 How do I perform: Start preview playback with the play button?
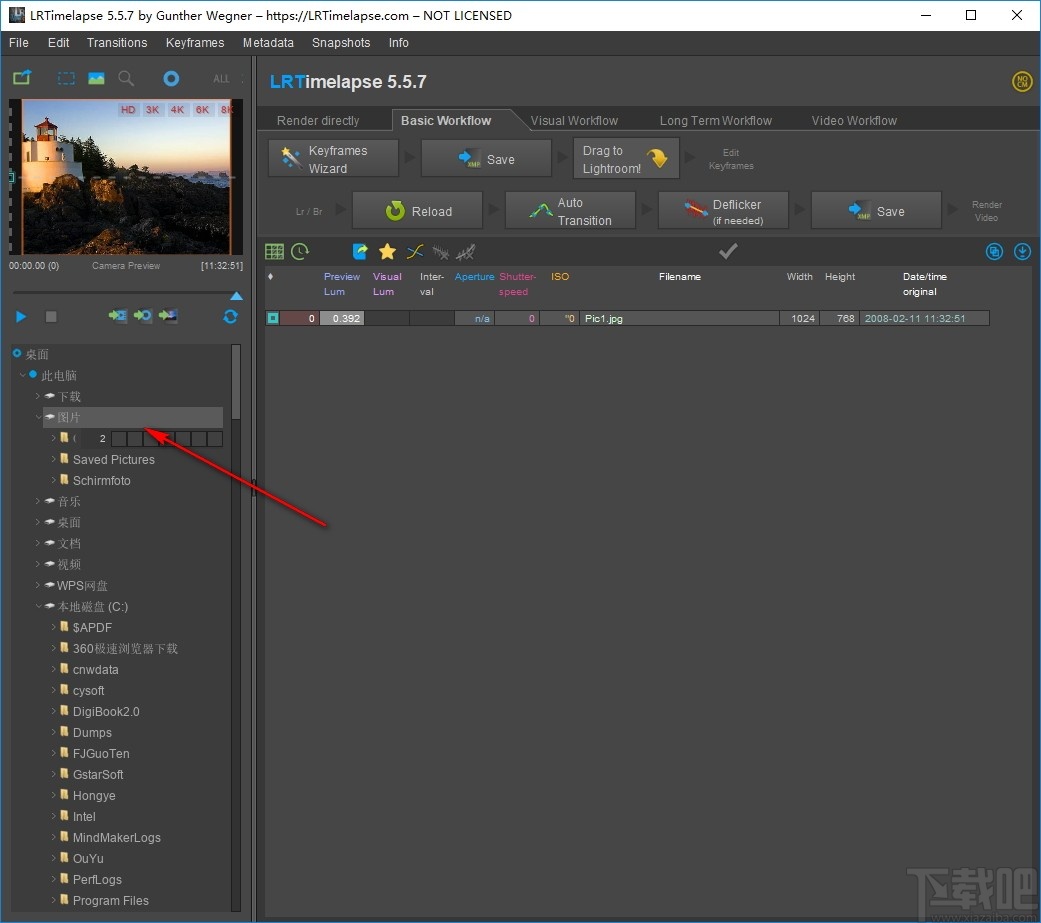coord(21,317)
